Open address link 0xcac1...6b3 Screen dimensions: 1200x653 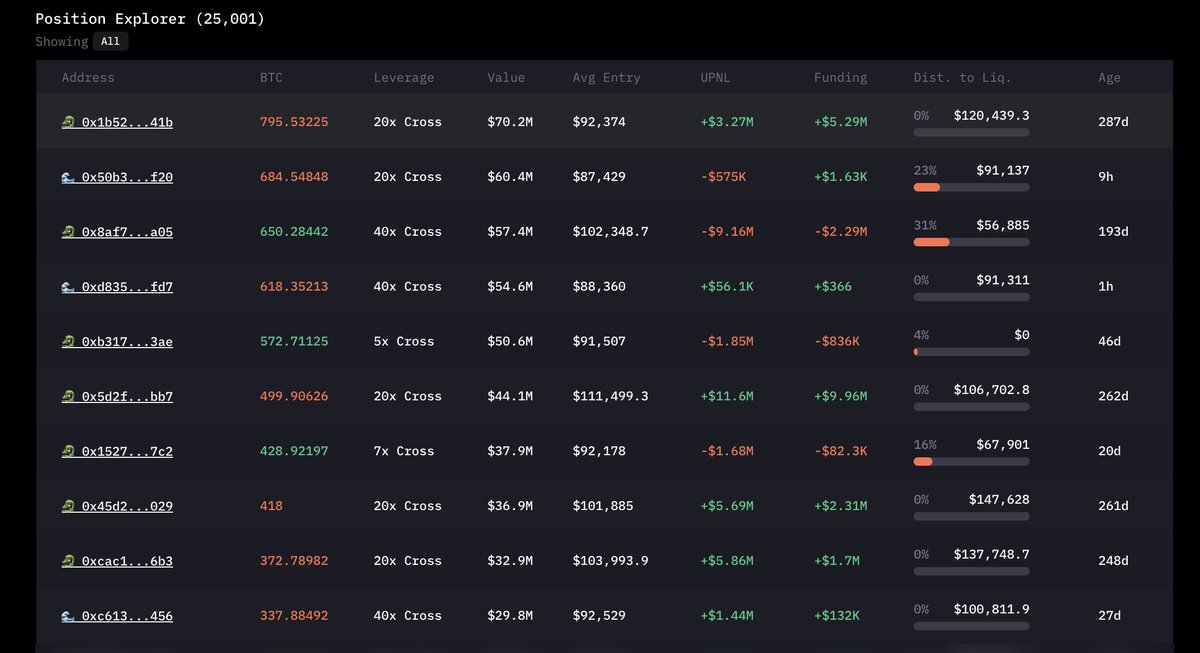tap(127, 561)
